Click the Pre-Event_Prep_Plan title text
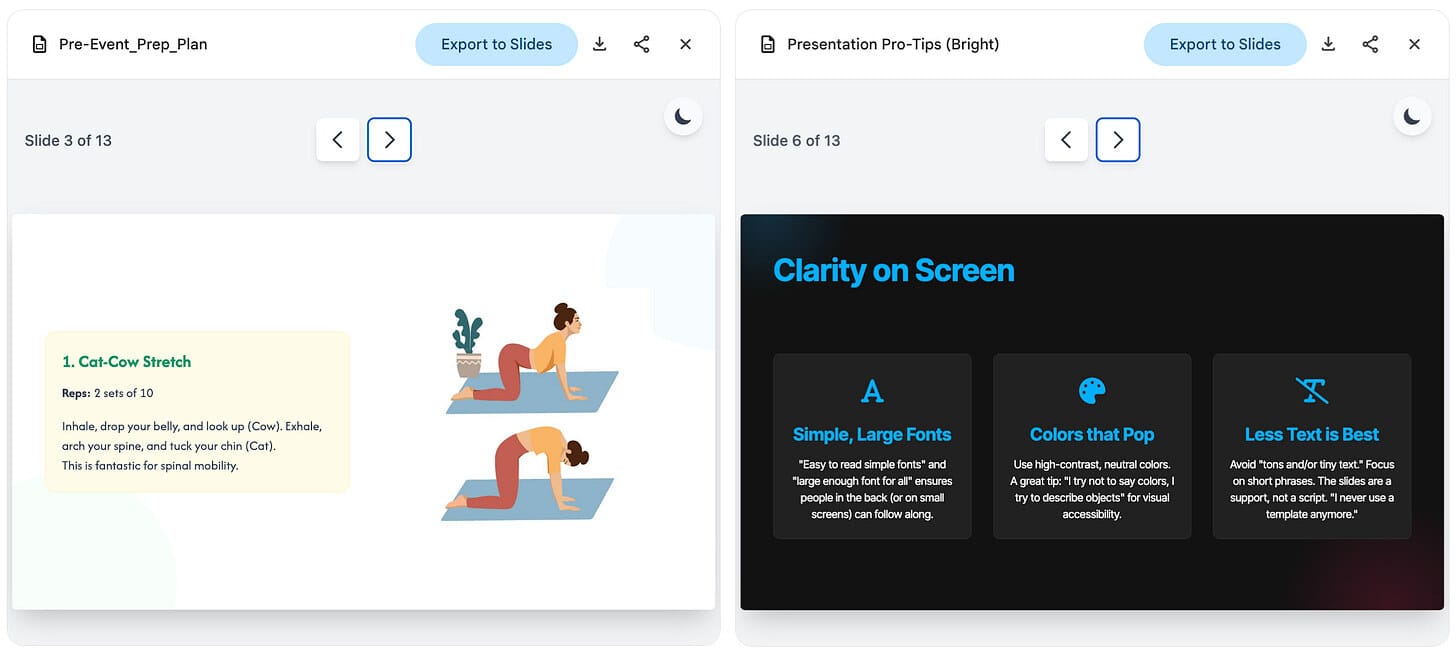The width and height of the screenshot is (1456, 656). [133, 44]
